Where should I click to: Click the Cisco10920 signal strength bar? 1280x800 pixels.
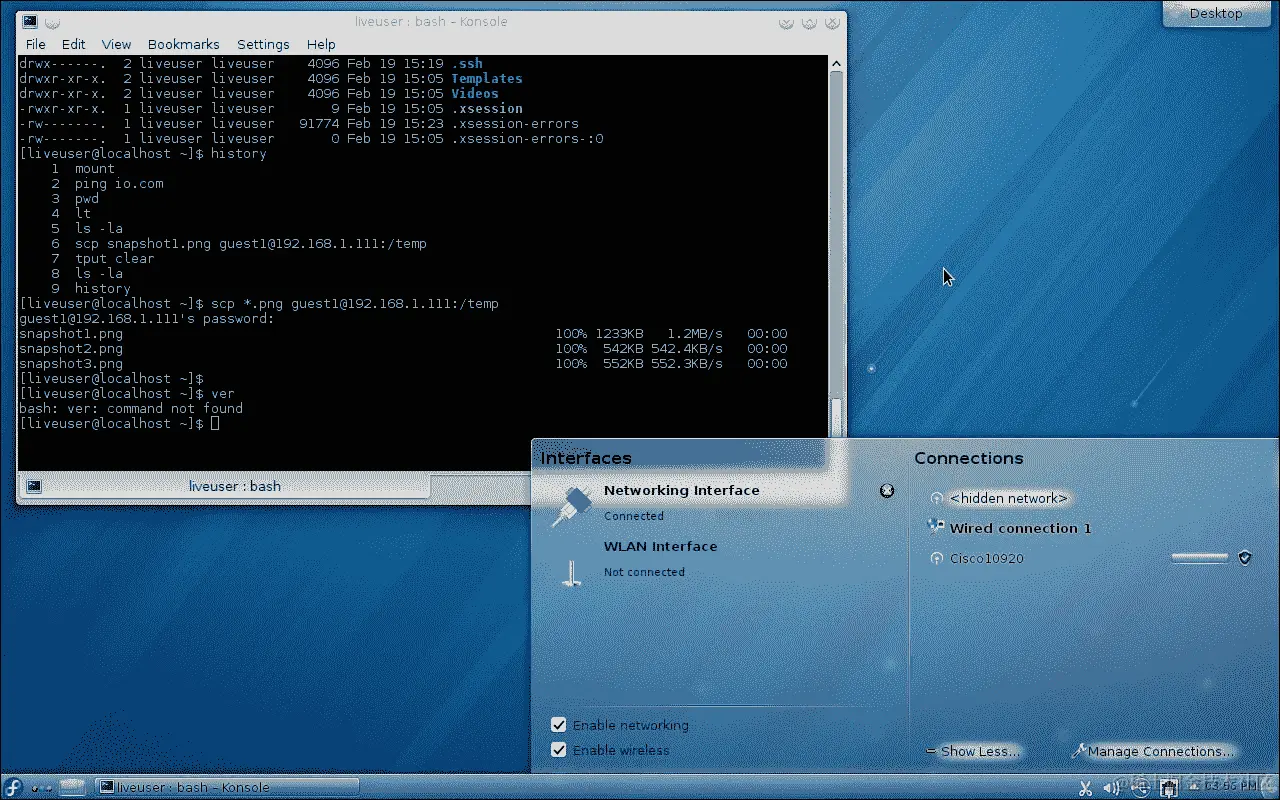(1199, 558)
